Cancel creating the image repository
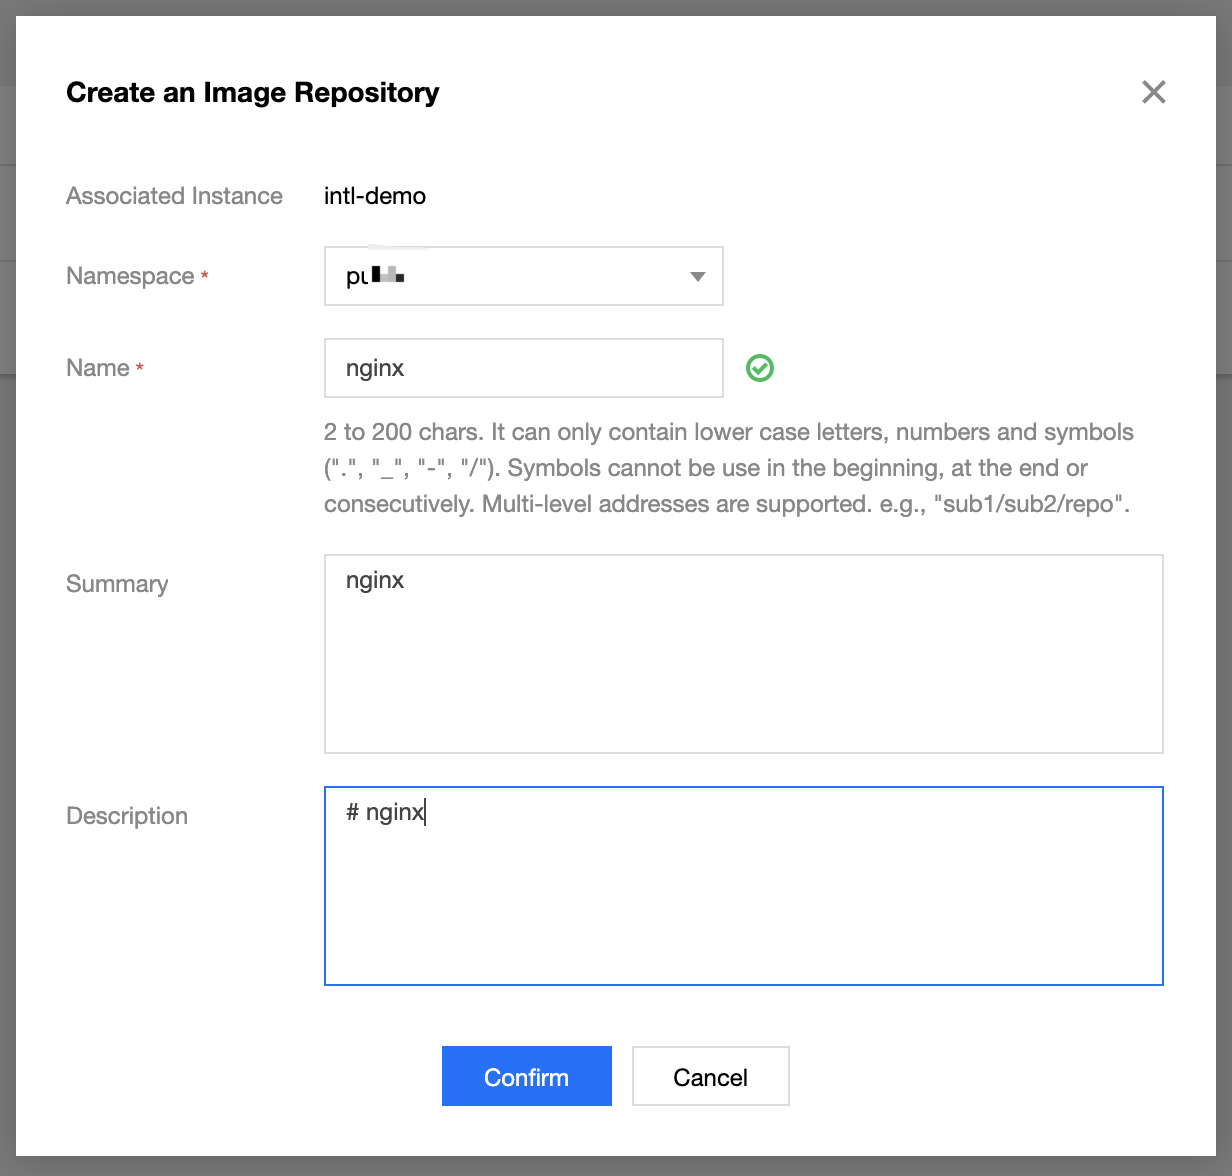1232x1176 pixels. (x=710, y=1076)
